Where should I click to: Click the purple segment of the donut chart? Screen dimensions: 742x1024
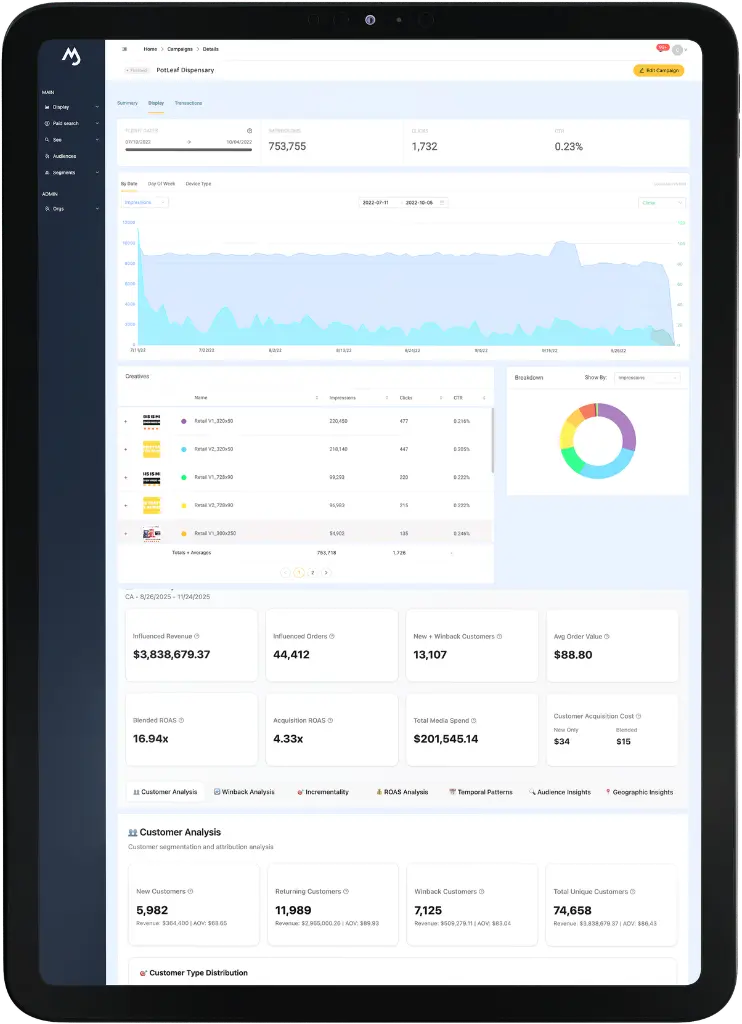[x=622, y=424]
